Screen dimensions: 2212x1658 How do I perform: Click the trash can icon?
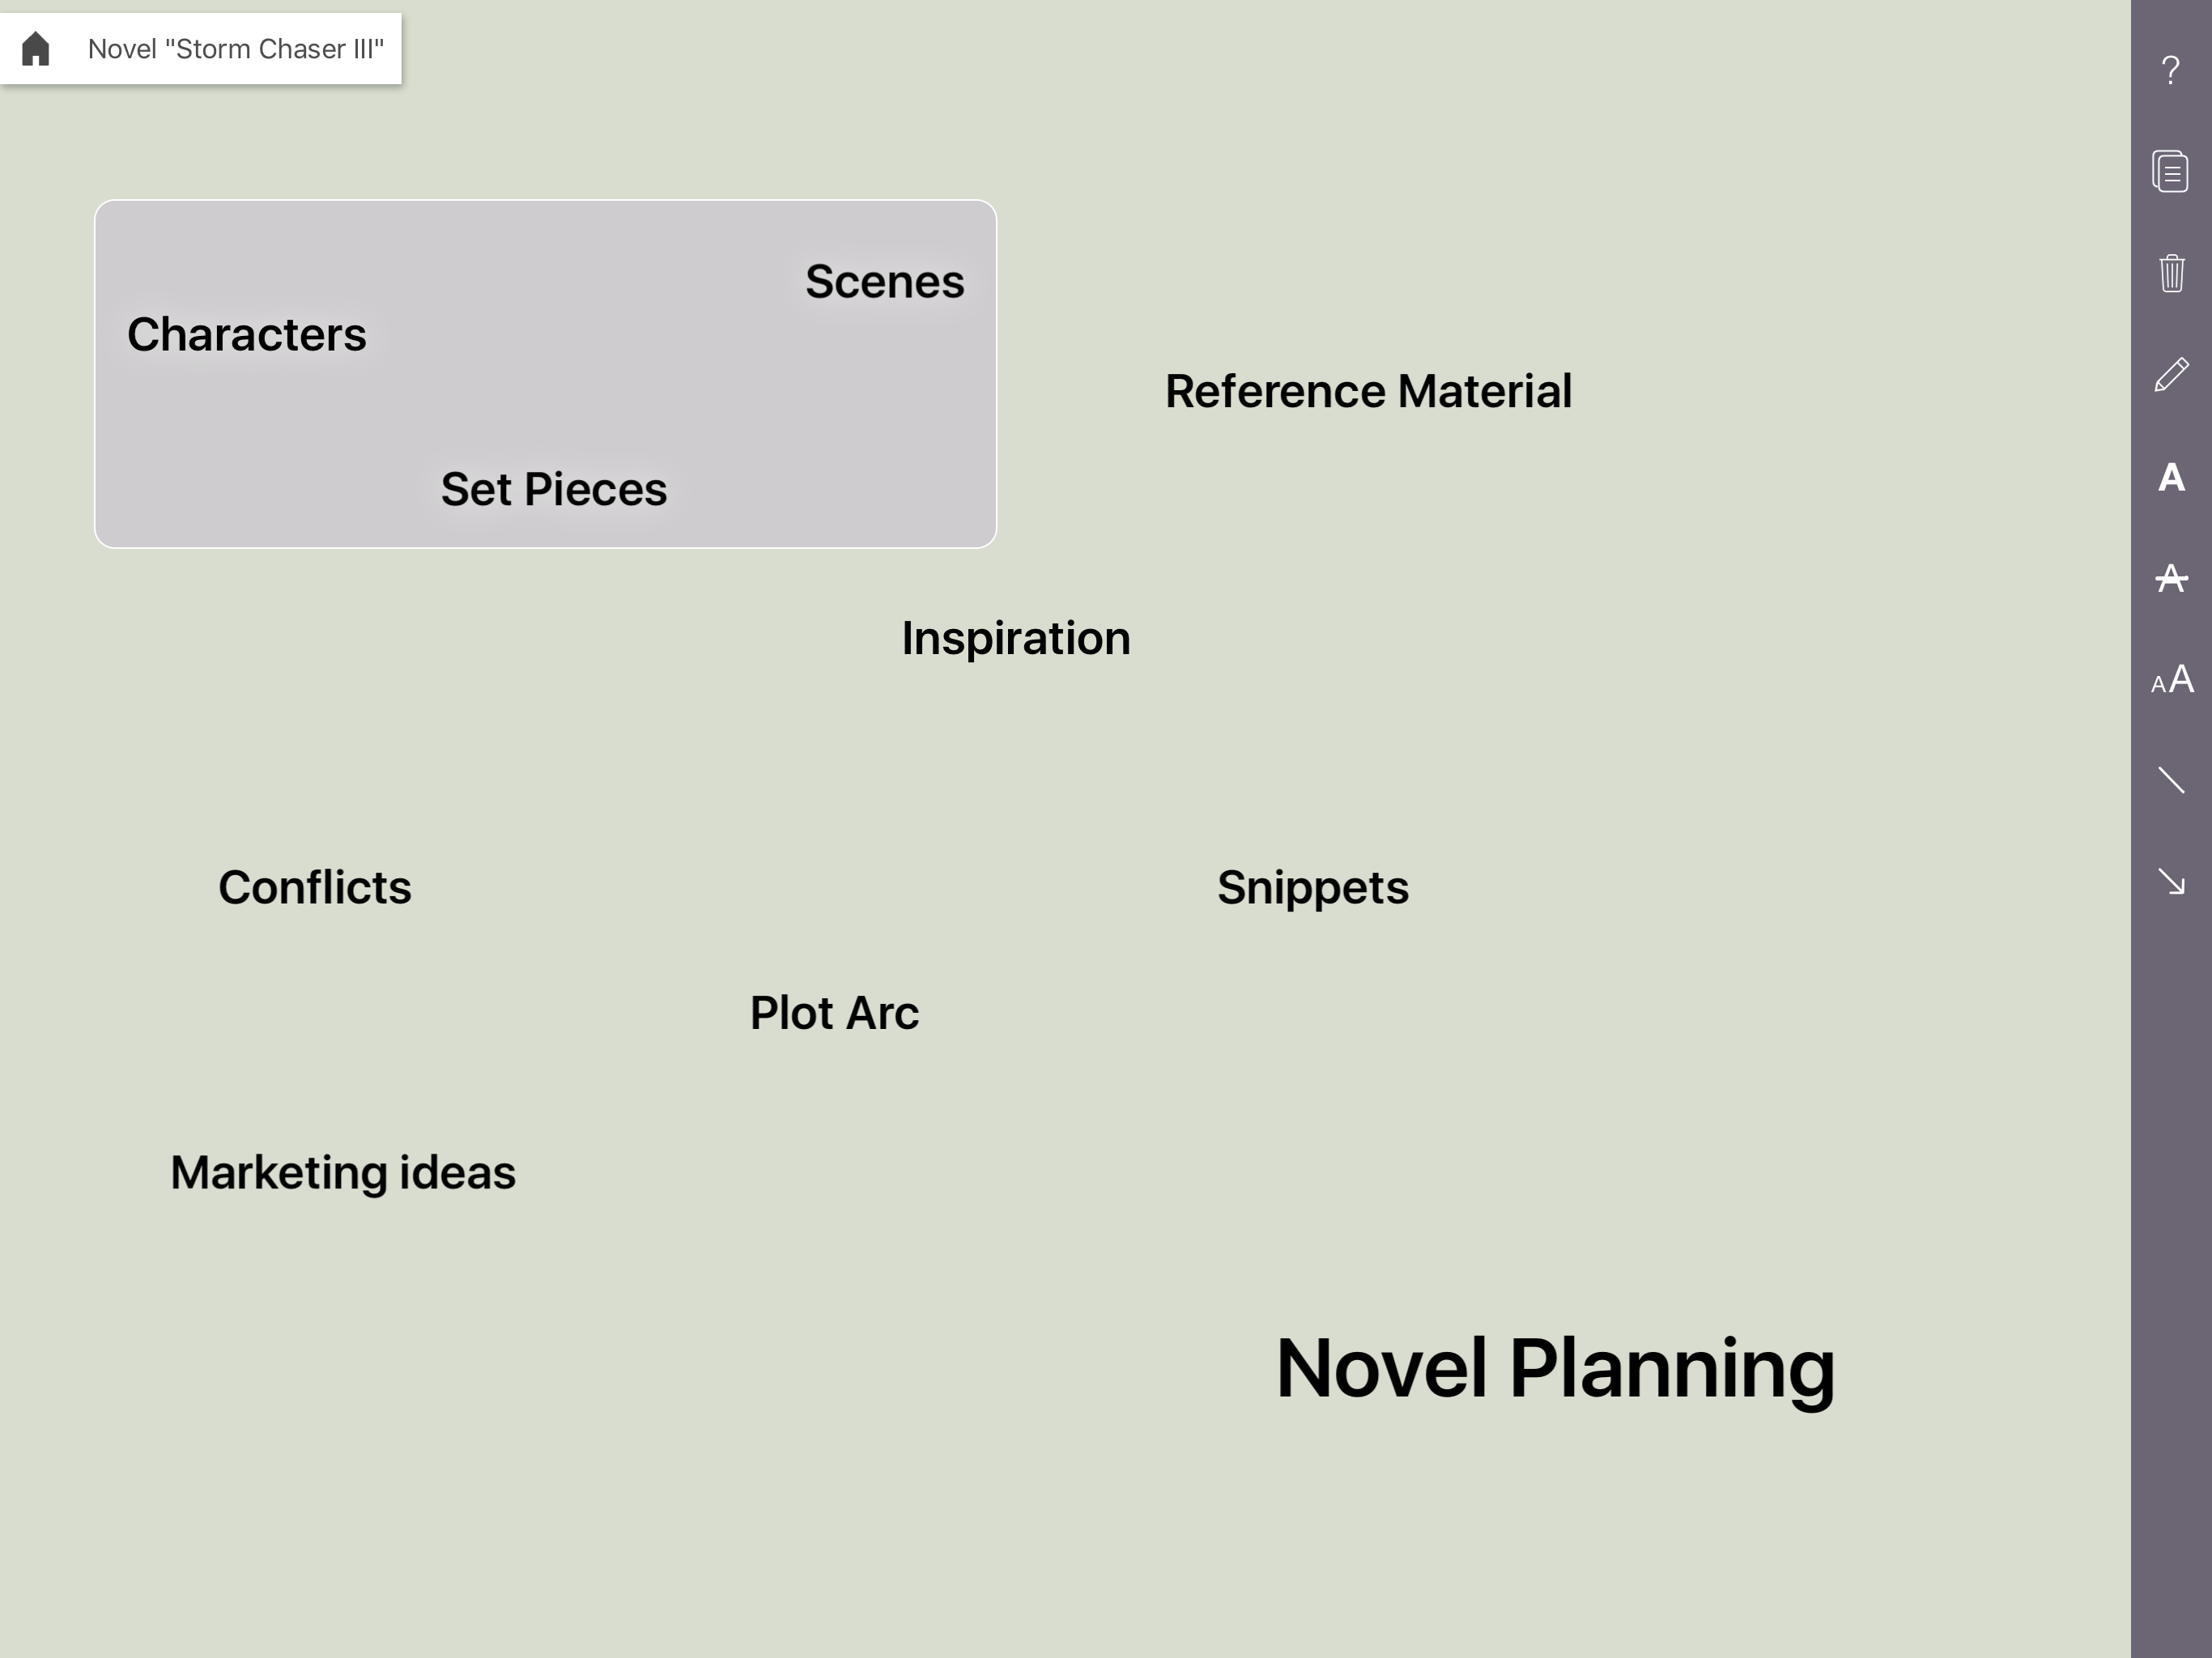[x=2170, y=273]
